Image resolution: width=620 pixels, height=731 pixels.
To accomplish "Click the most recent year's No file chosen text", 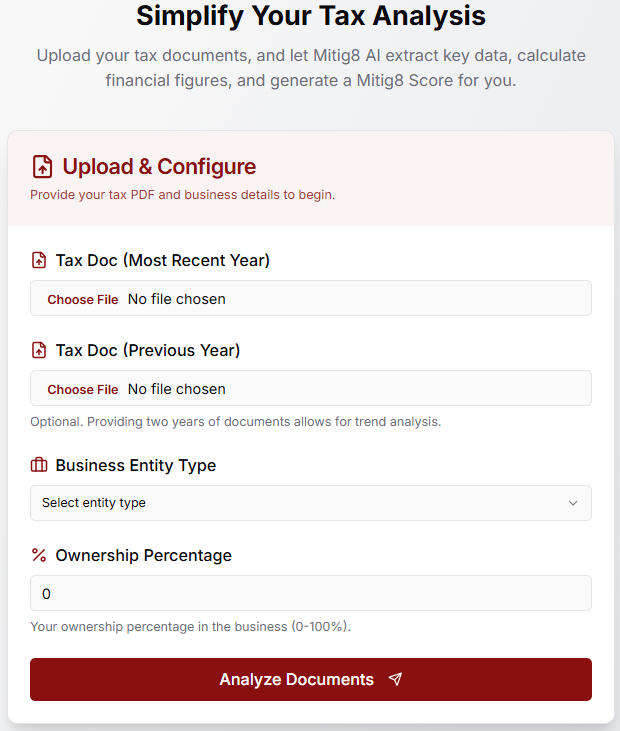I will click(x=177, y=299).
